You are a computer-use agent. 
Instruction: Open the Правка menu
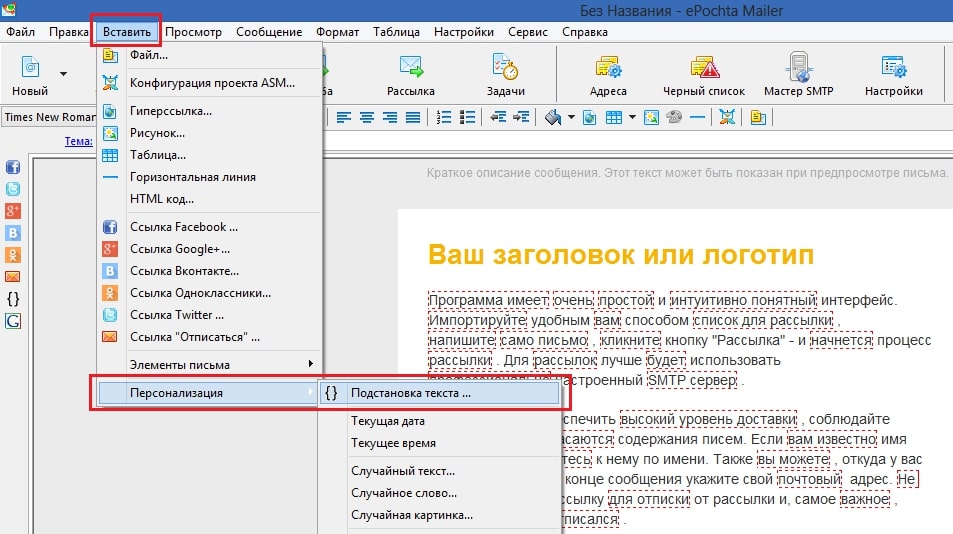69,32
